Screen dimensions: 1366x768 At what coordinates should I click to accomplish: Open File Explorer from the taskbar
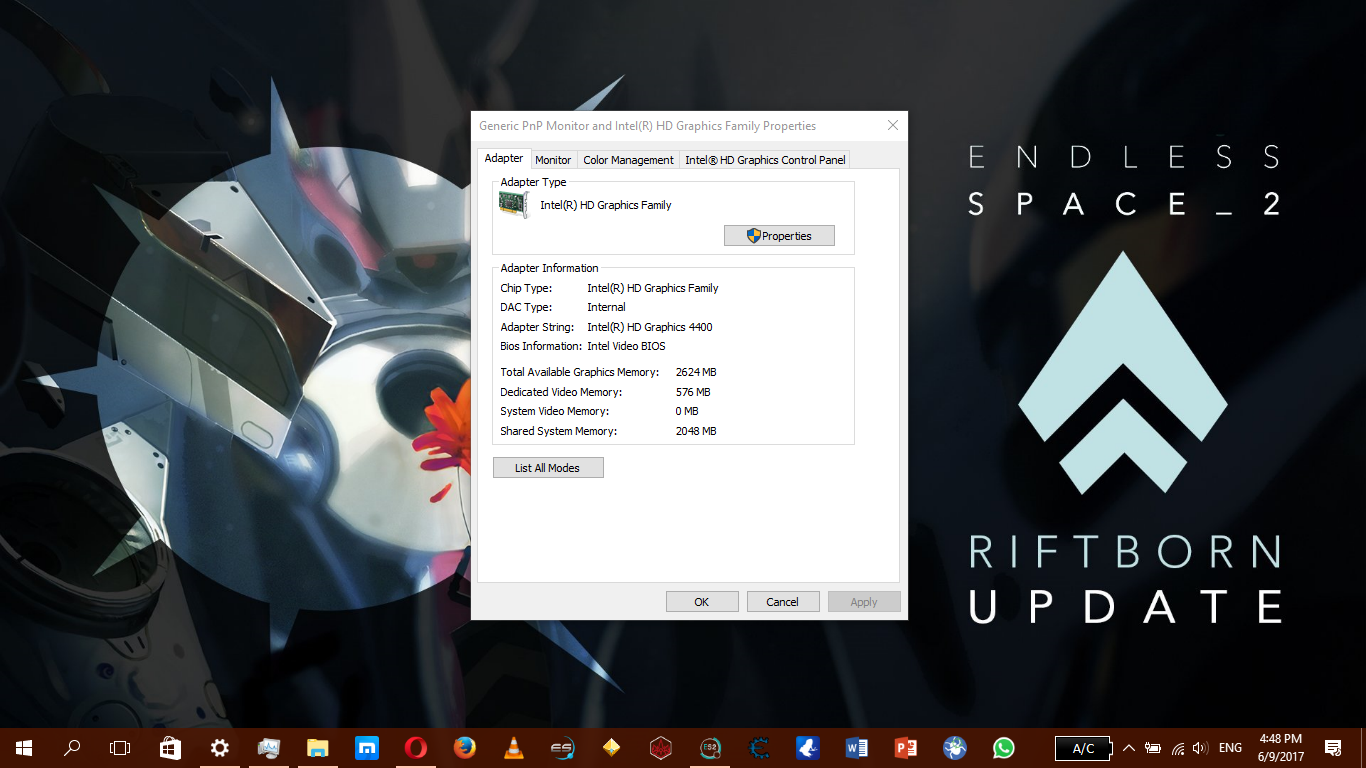tap(317, 748)
